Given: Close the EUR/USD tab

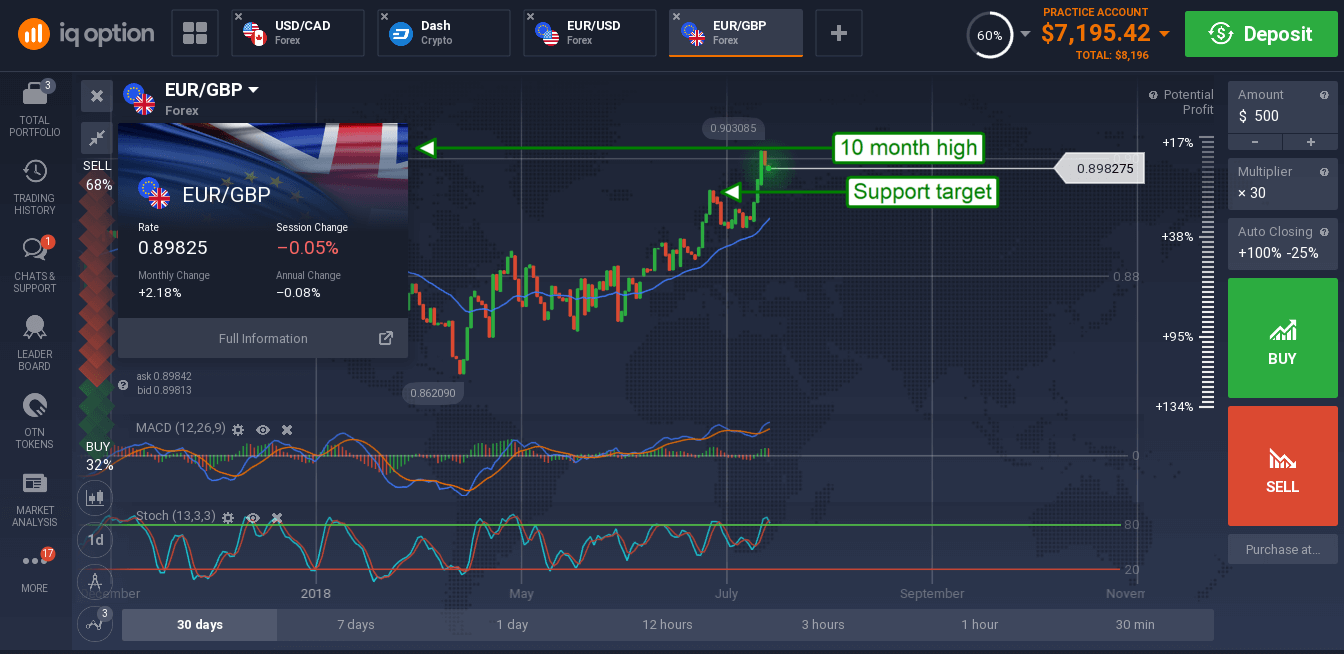Looking at the screenshot, I should pyautogui.click(x=530, y=17).
